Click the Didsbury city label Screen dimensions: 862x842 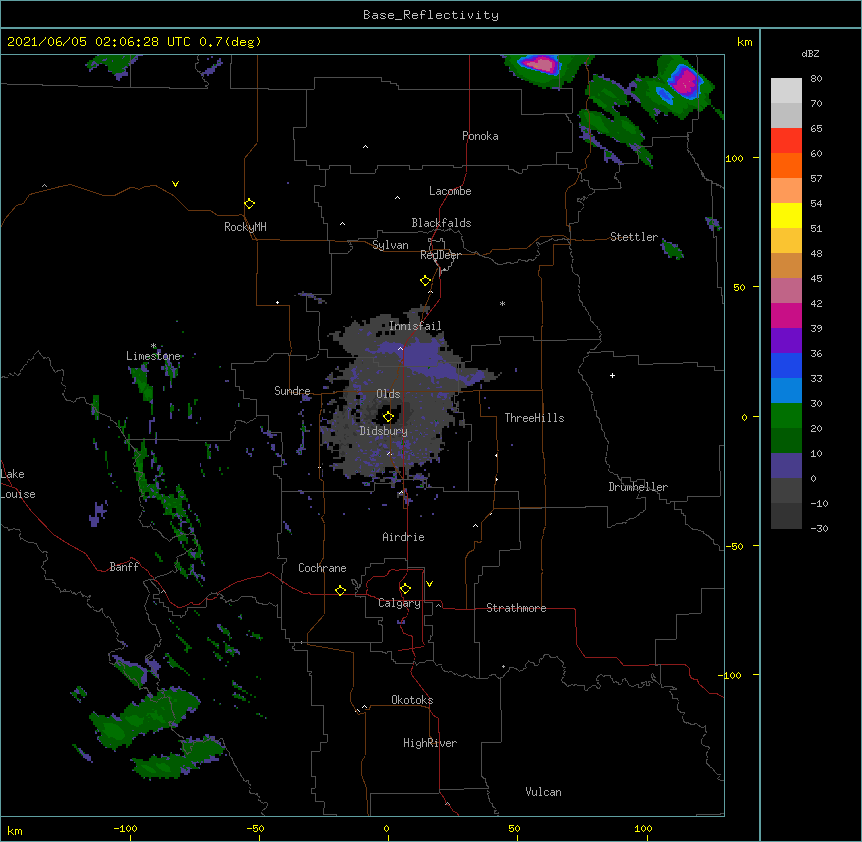[x=383, y=431]
